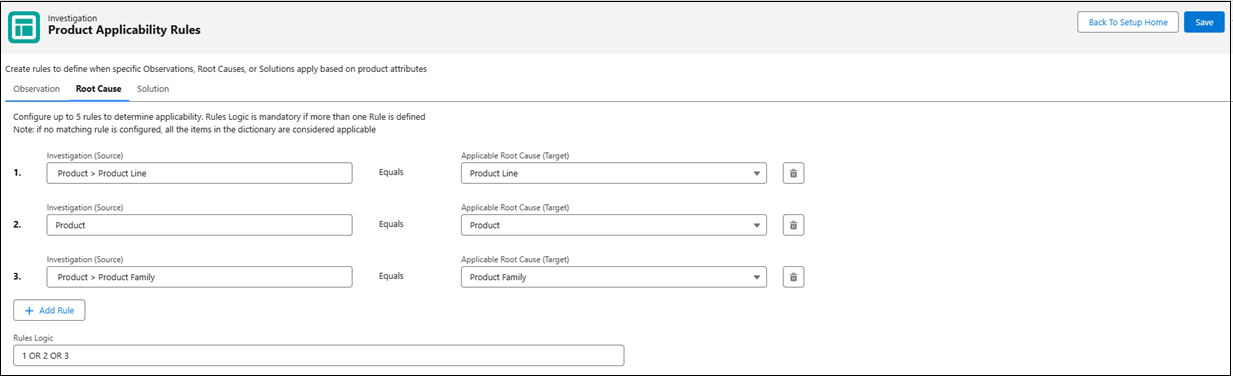The width and height of the screenshot is (1233, 378).
Task: Delete rule 3 with trash icon
Action: tap(793, 277)
